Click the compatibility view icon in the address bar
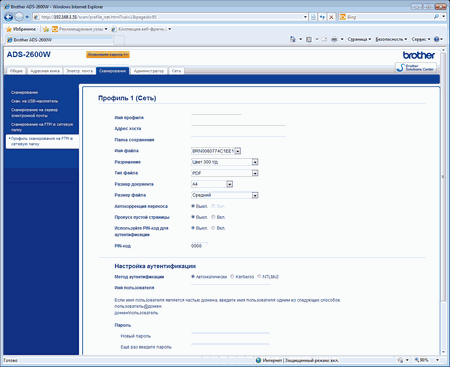 point(313,17)
